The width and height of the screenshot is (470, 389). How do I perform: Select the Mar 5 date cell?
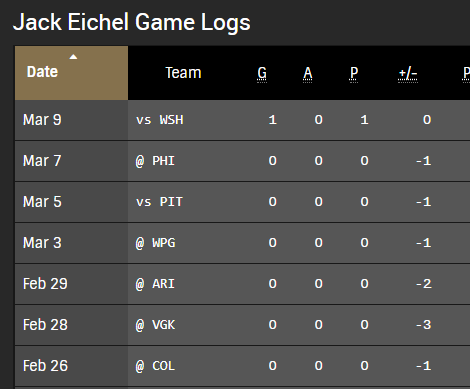pyautogui.click(x=42, y=202)
